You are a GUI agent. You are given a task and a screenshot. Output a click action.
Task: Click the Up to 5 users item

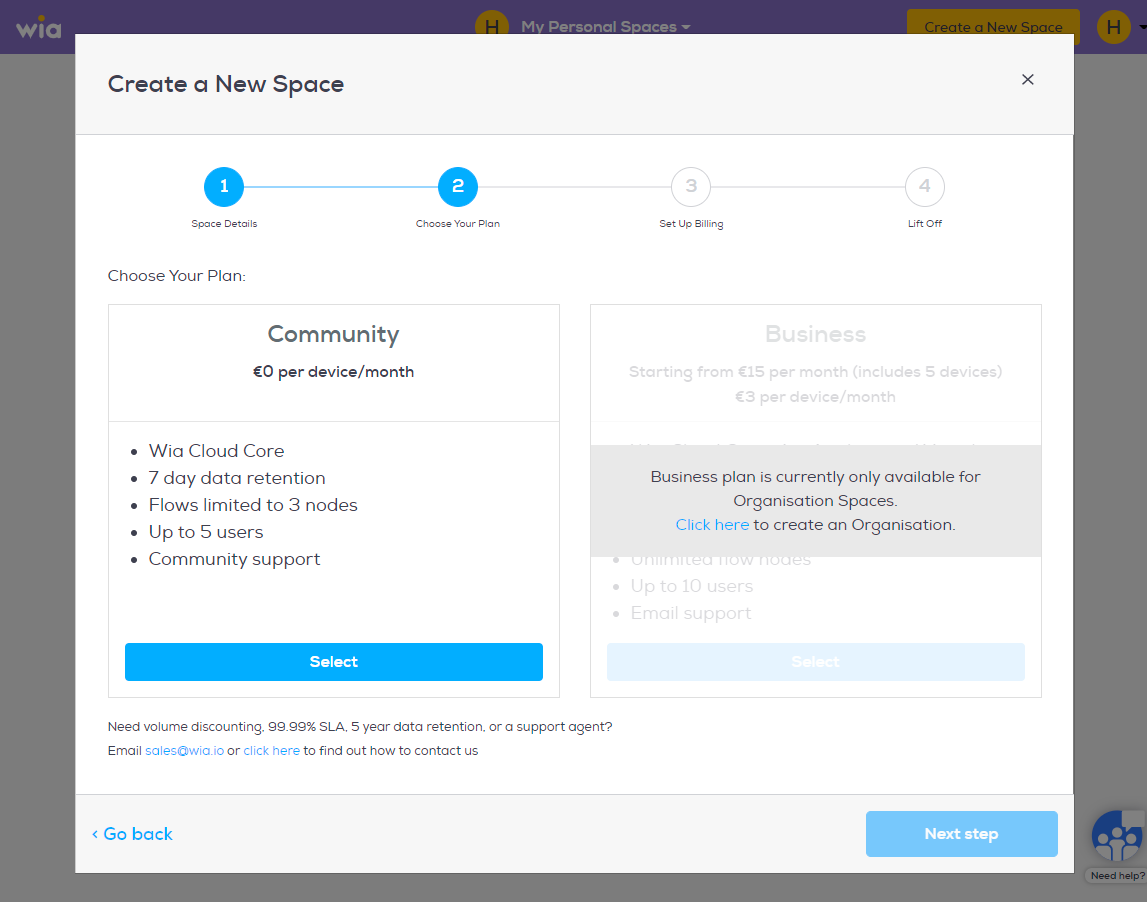point(206,532)
